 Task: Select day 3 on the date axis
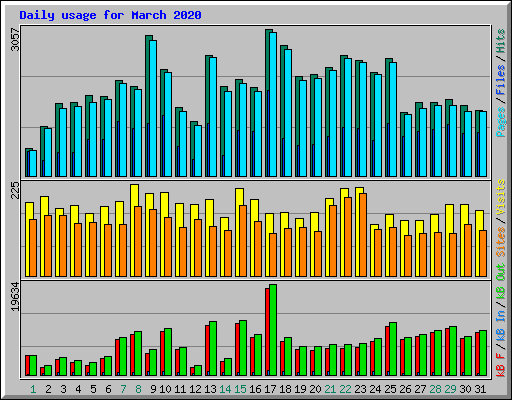pyautogui.click(x=63, y=389)
